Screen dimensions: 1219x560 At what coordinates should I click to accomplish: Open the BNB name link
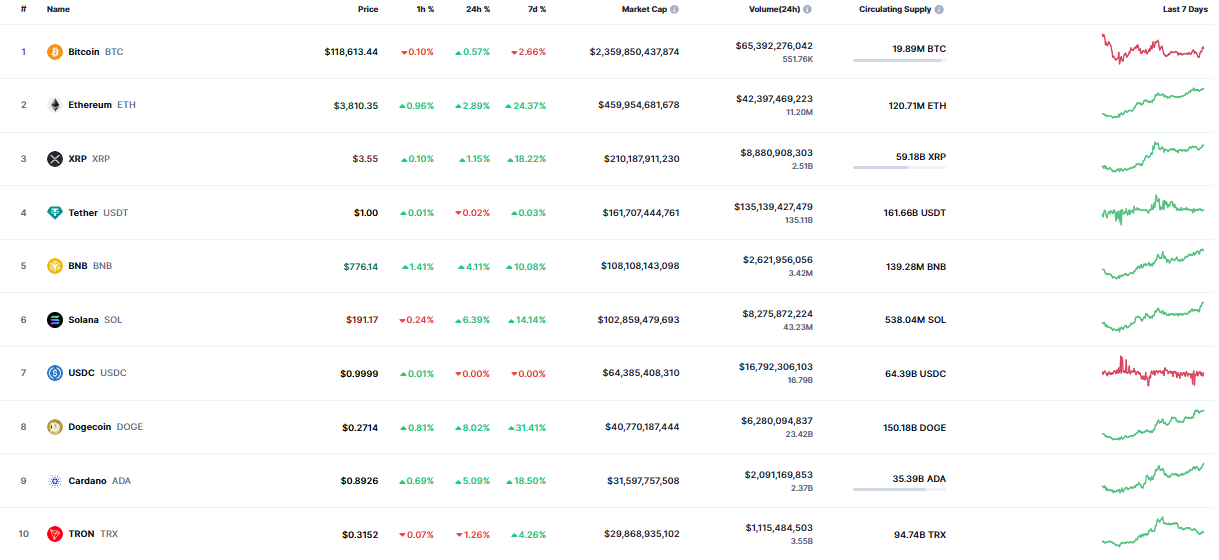[x=78, y=266]
